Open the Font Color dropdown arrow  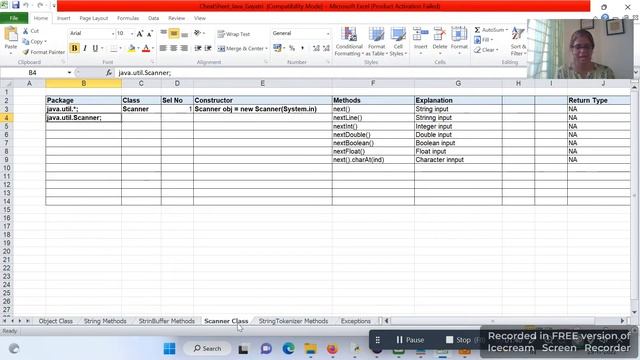click(x=153, y=49)
